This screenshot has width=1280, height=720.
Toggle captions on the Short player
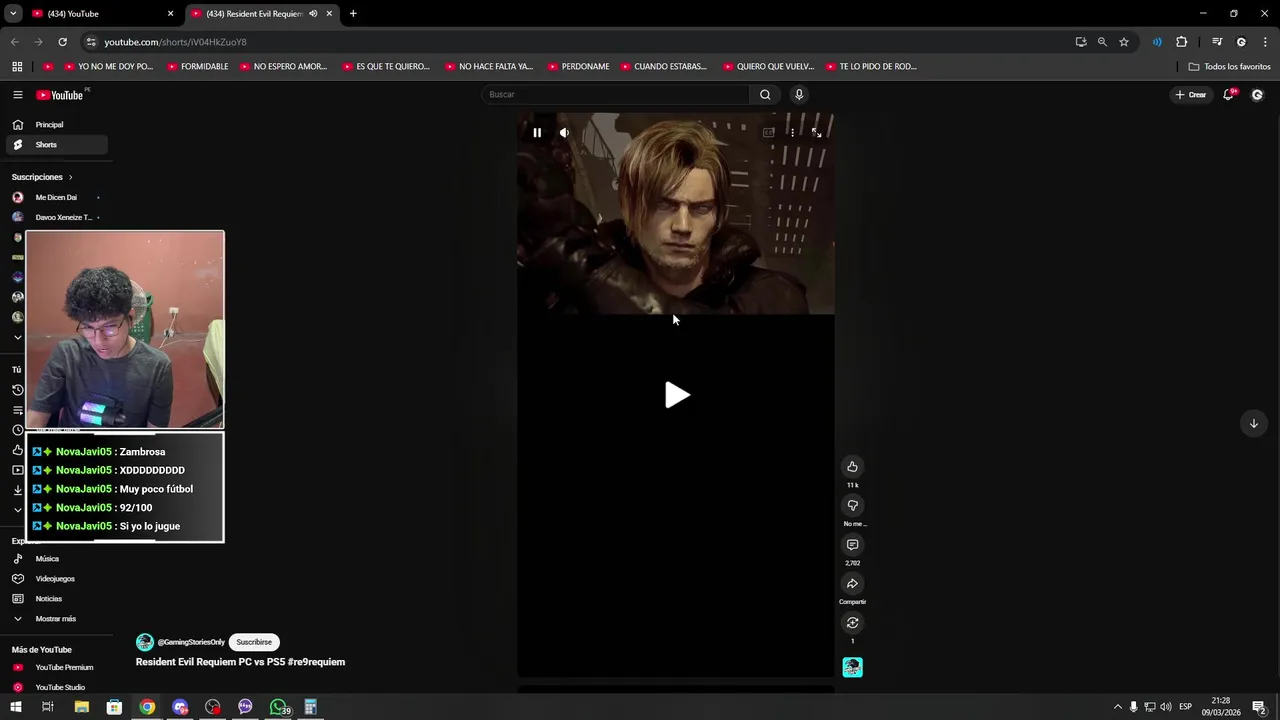(768, 132)
